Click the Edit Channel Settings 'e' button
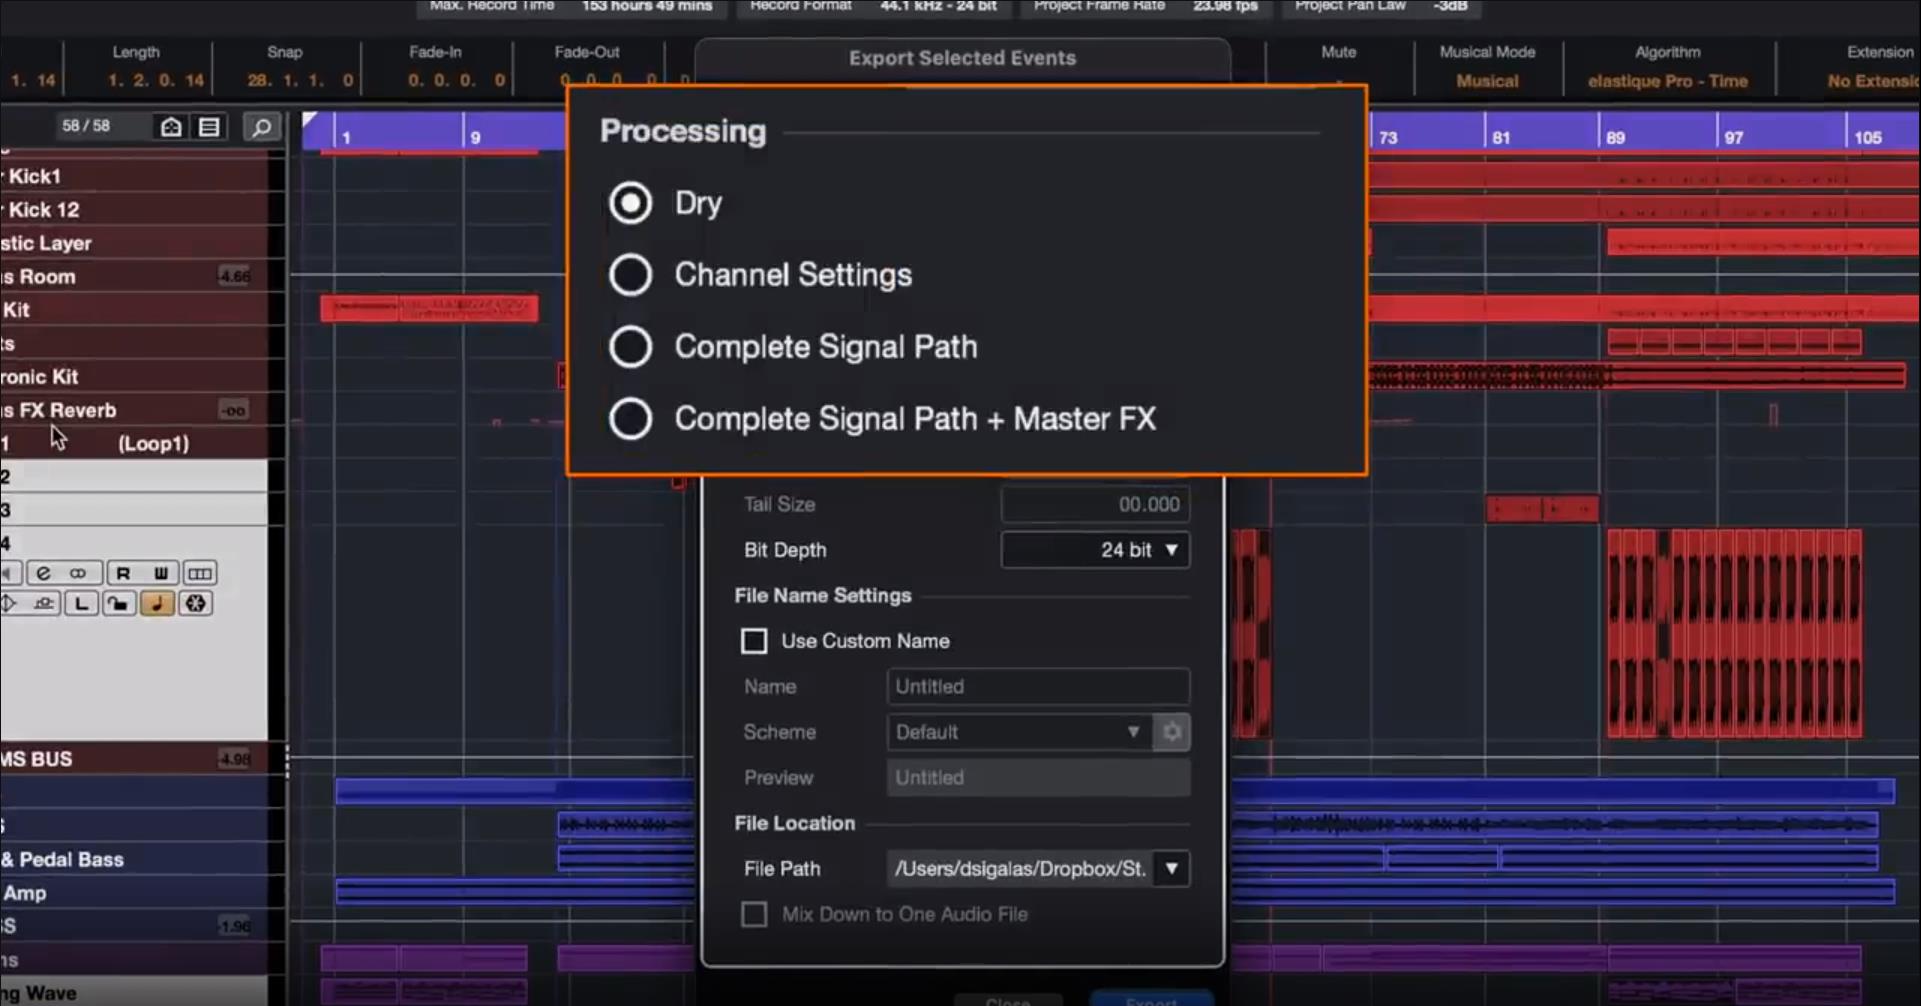The image size is (1921, 1006). point(43,573)
